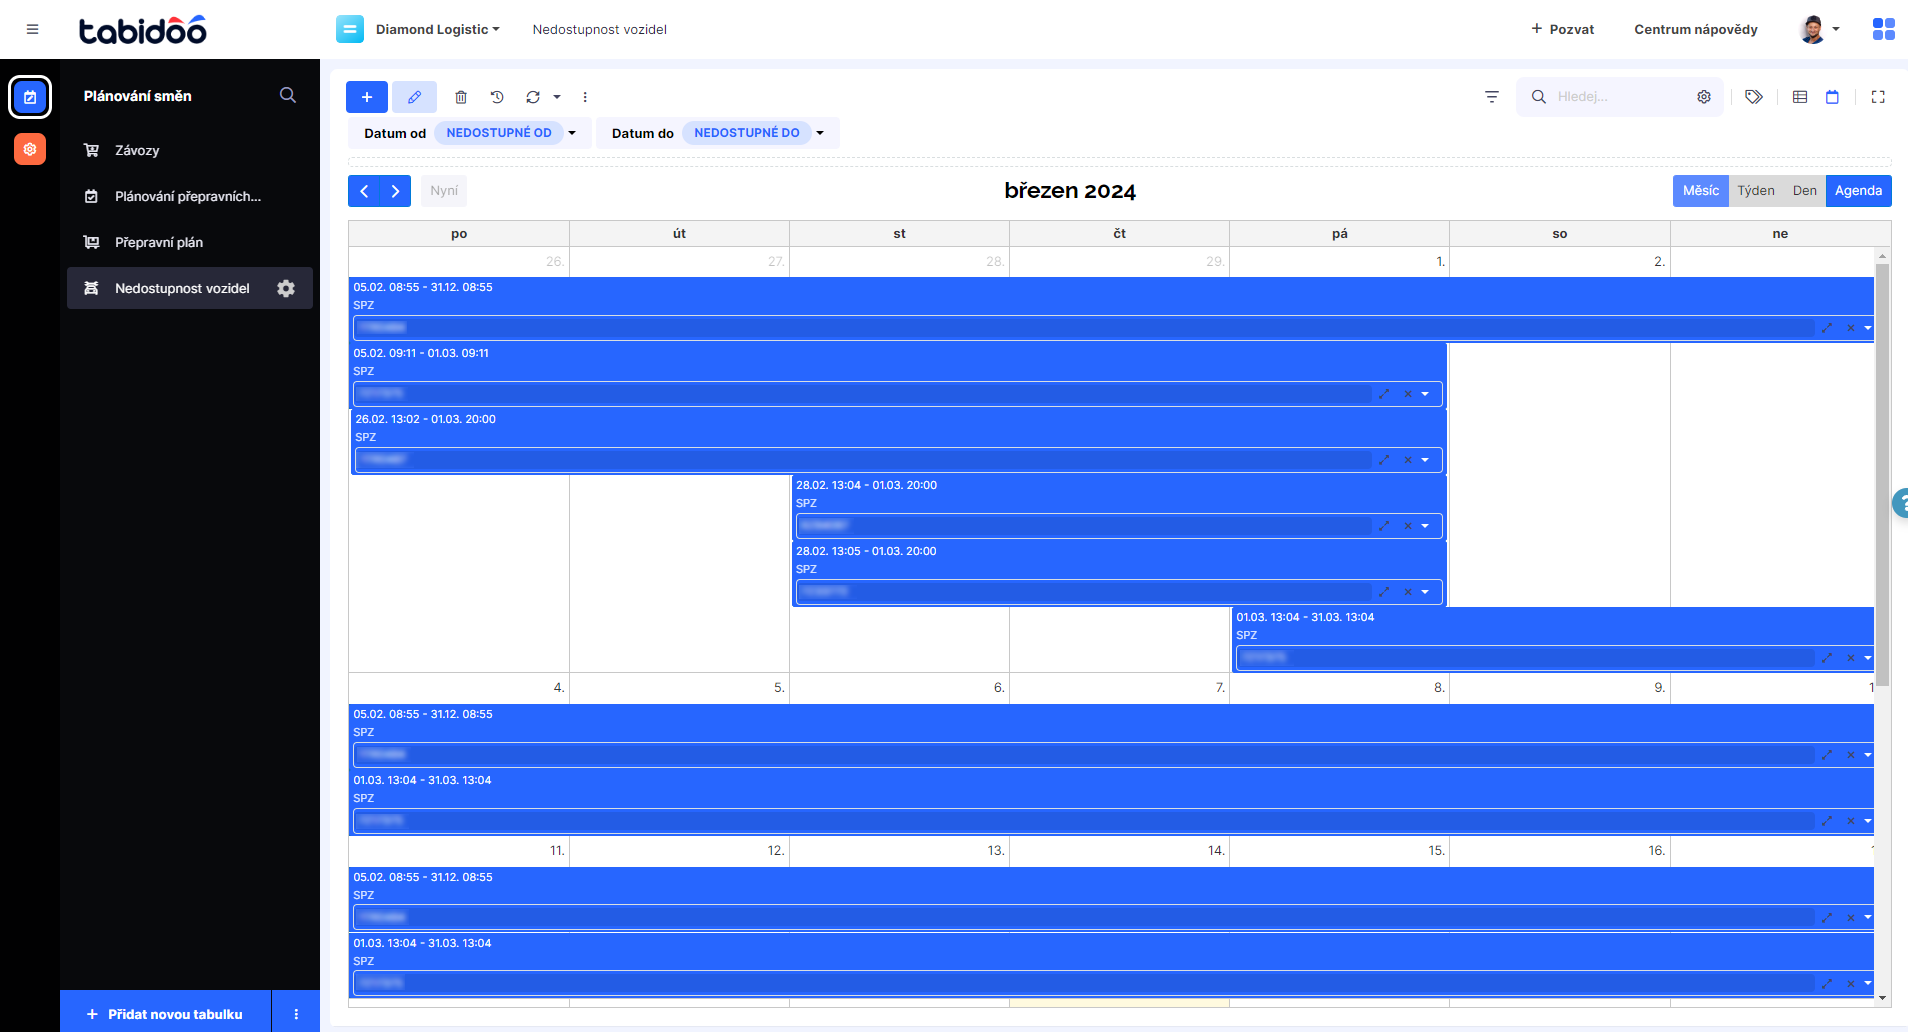The height and width of the screenshot is (1032, 1908).
Task: Enter fullscreen with the expand icon
Action: click(x=1878, y=97)
